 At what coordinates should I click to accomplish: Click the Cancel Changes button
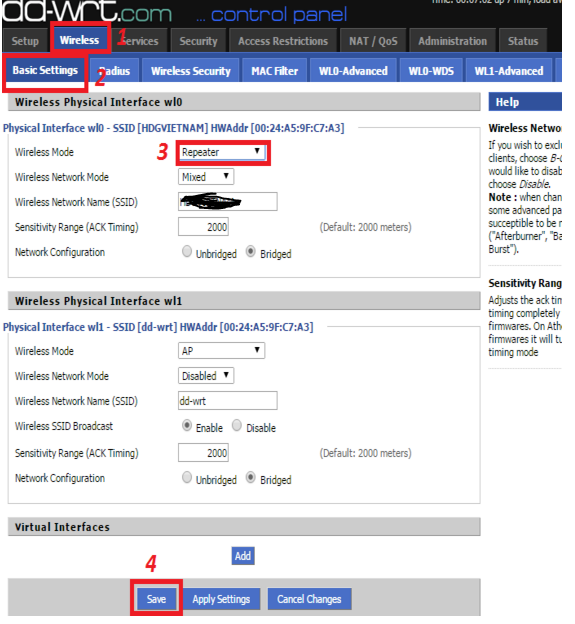(x=309, y=599)
